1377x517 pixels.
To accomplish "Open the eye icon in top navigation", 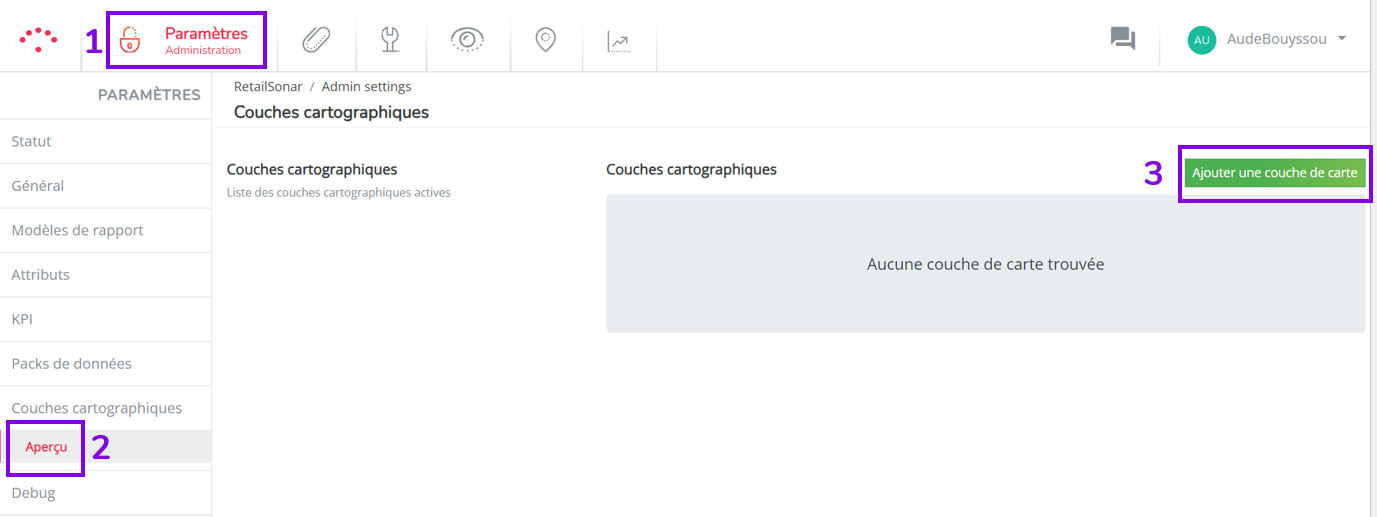I will pyautogui.click(x=467, y=40).
